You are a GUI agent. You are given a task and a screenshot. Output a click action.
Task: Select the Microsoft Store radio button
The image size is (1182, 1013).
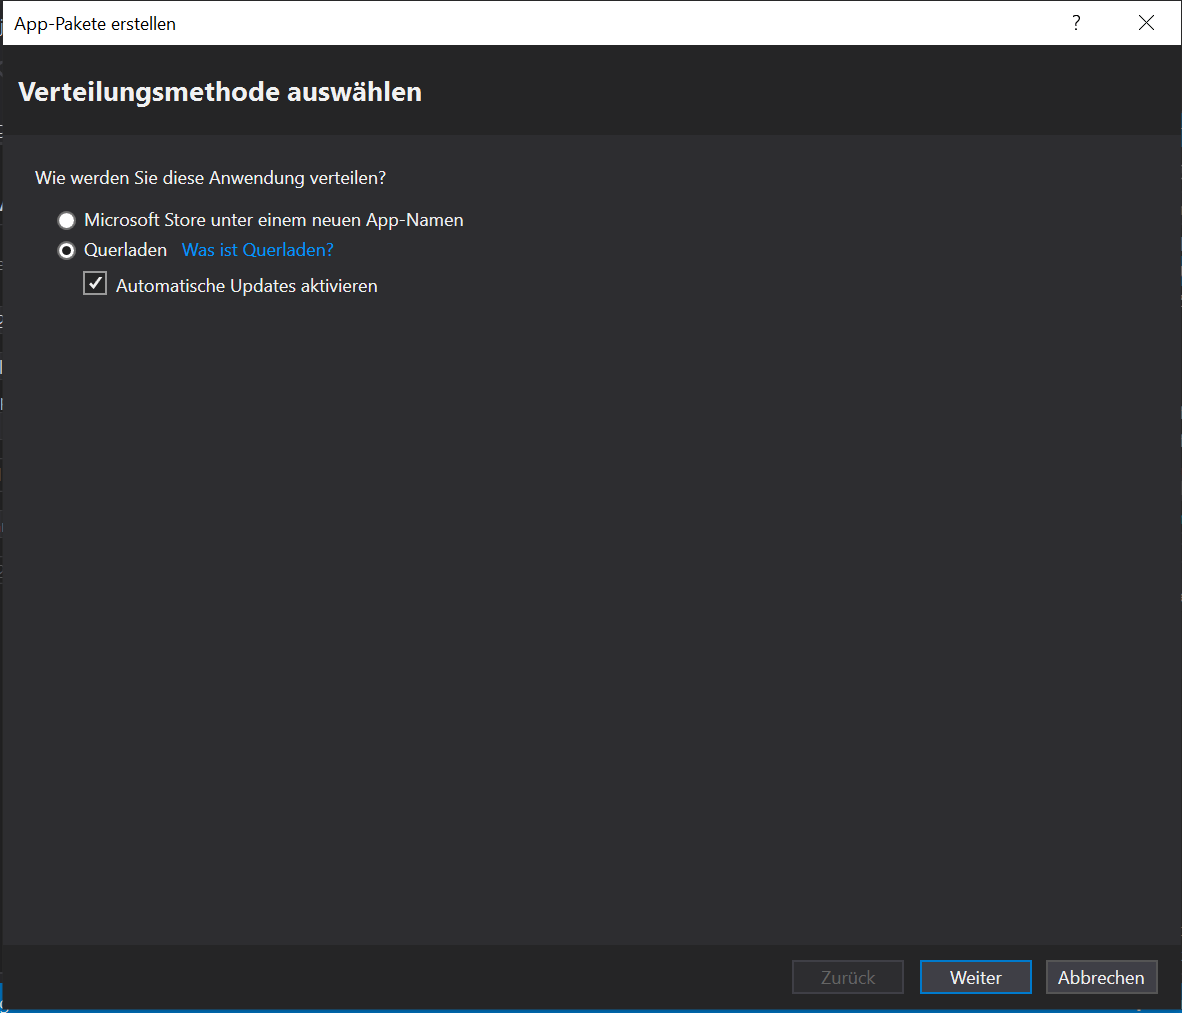click(66, 220)
